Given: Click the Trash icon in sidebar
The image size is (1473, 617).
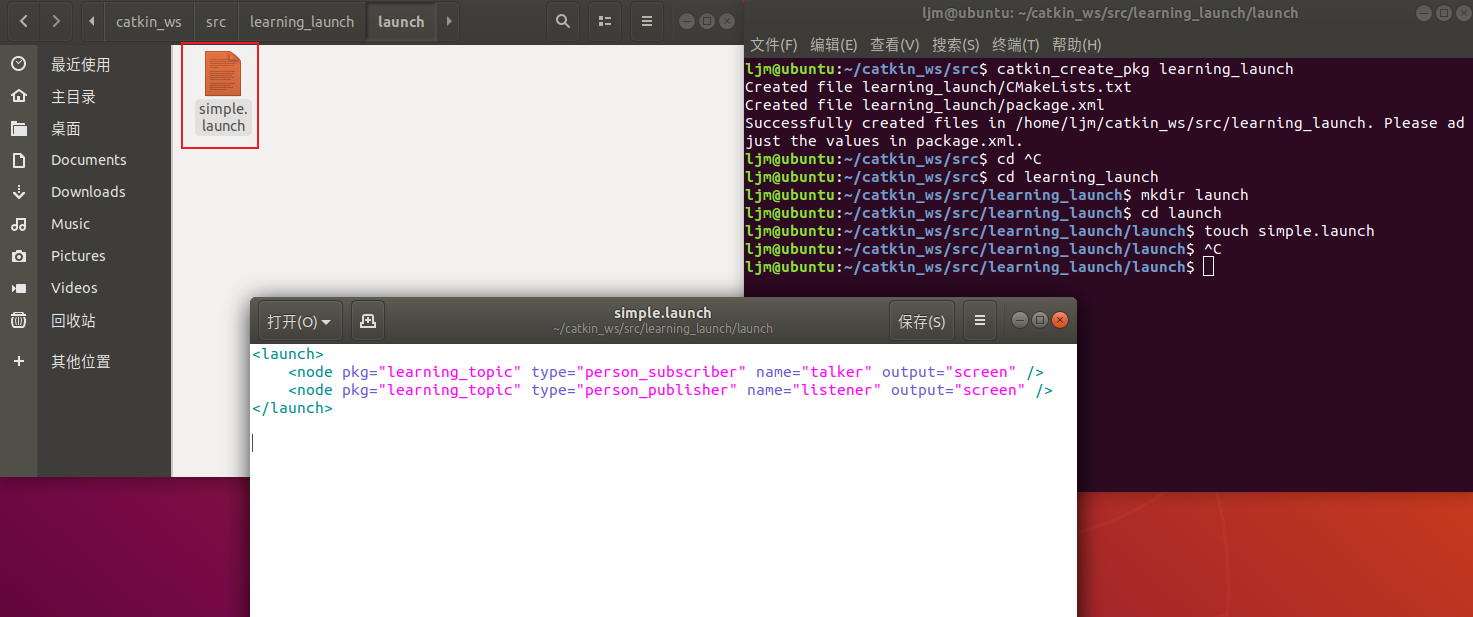Looking at the screenshot, I should [x=18, y=320].
